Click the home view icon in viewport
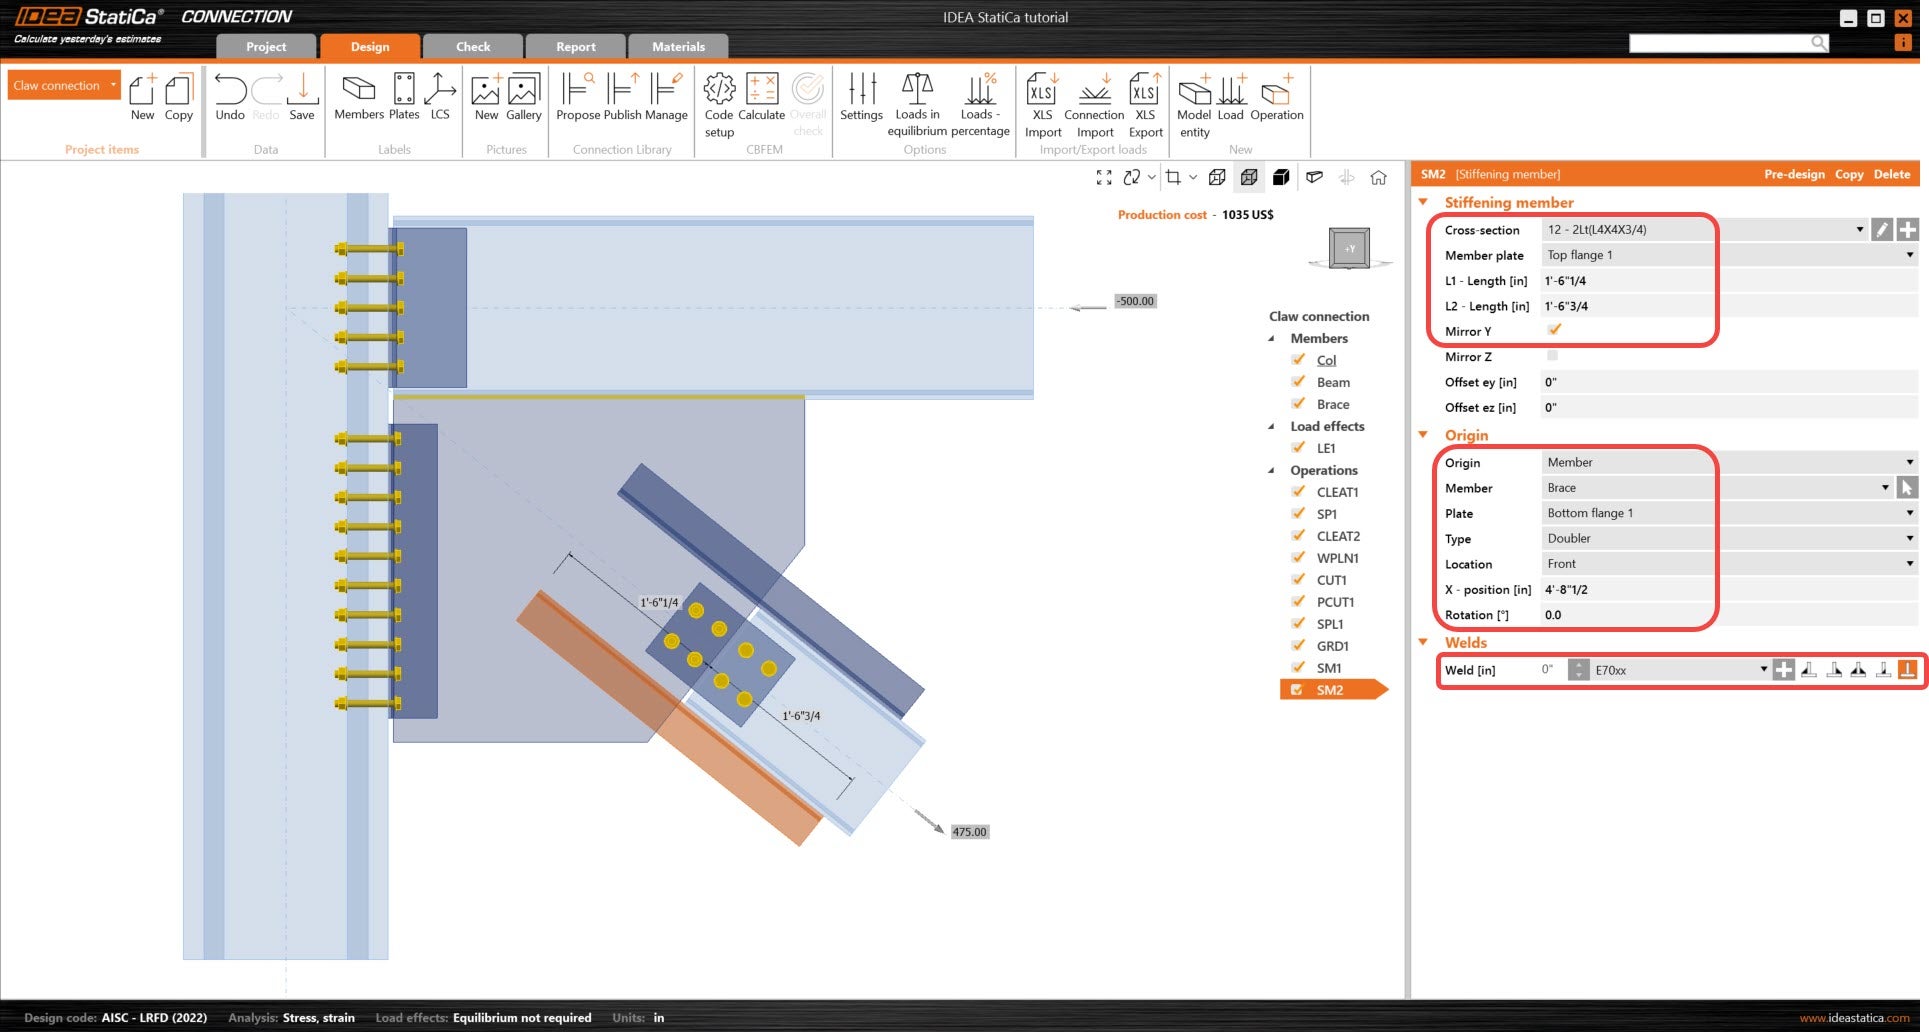This screenshot has width=1929, height=1032. click(1378, 178)
